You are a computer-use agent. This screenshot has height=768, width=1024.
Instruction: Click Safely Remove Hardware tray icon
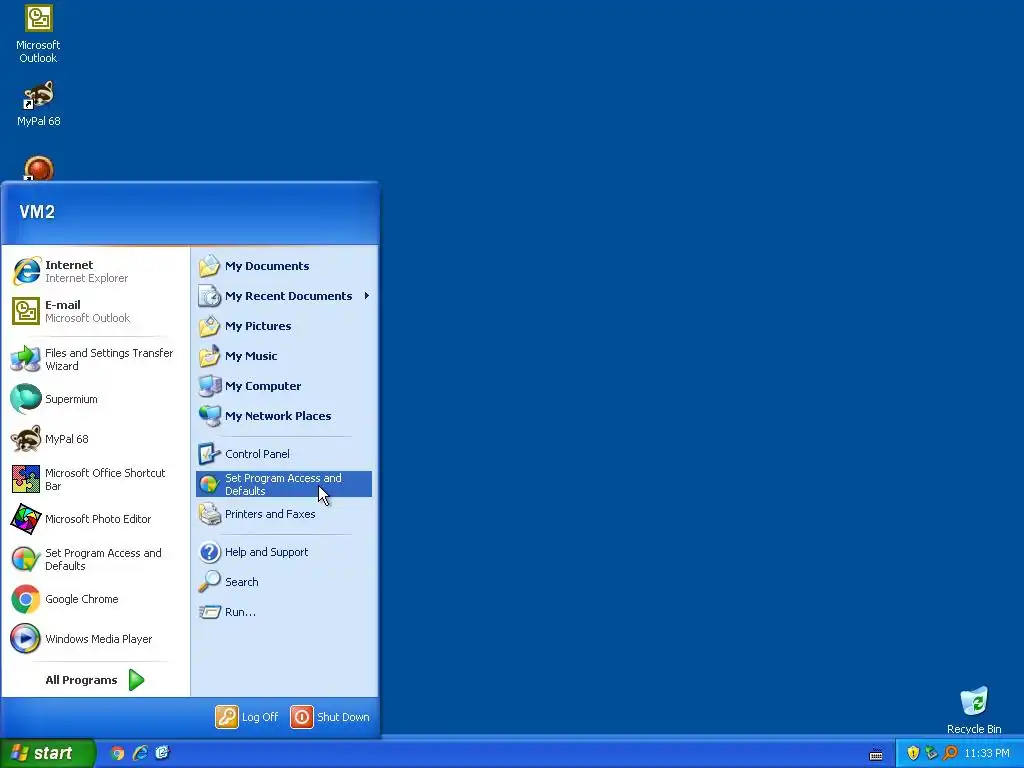coord(931,754)
